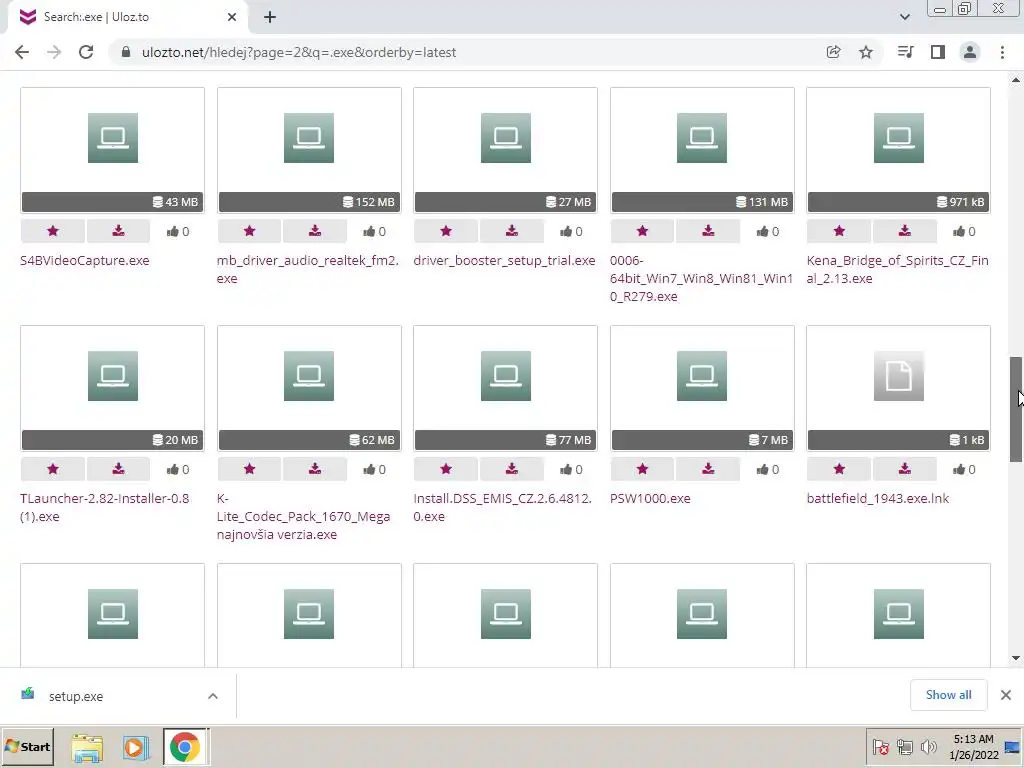The width and height of the screenshot is (1024, 768).
Task: Star battlefield_1943.exe.lnk
Action: [839, 469]
